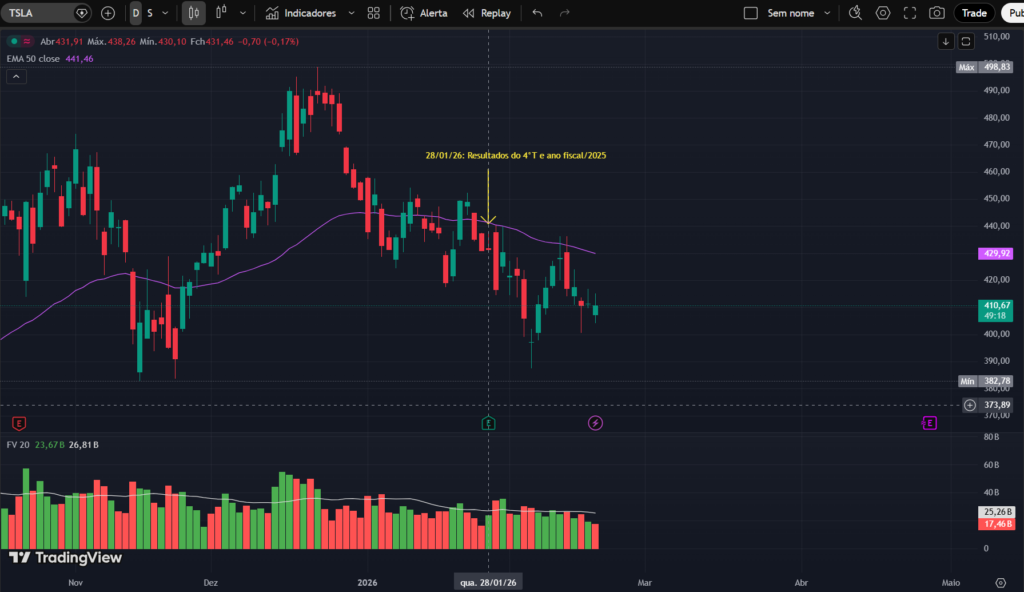1024x592 pixels.
Task: Open chart settings via the gear icon
Action: point(881,13)
